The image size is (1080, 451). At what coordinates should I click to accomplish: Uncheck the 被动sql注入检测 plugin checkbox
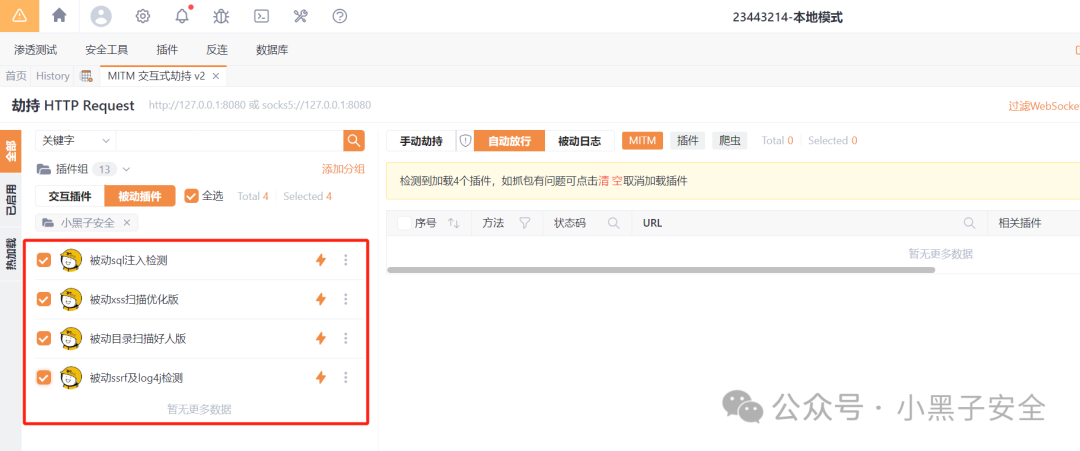click(43, 260)
